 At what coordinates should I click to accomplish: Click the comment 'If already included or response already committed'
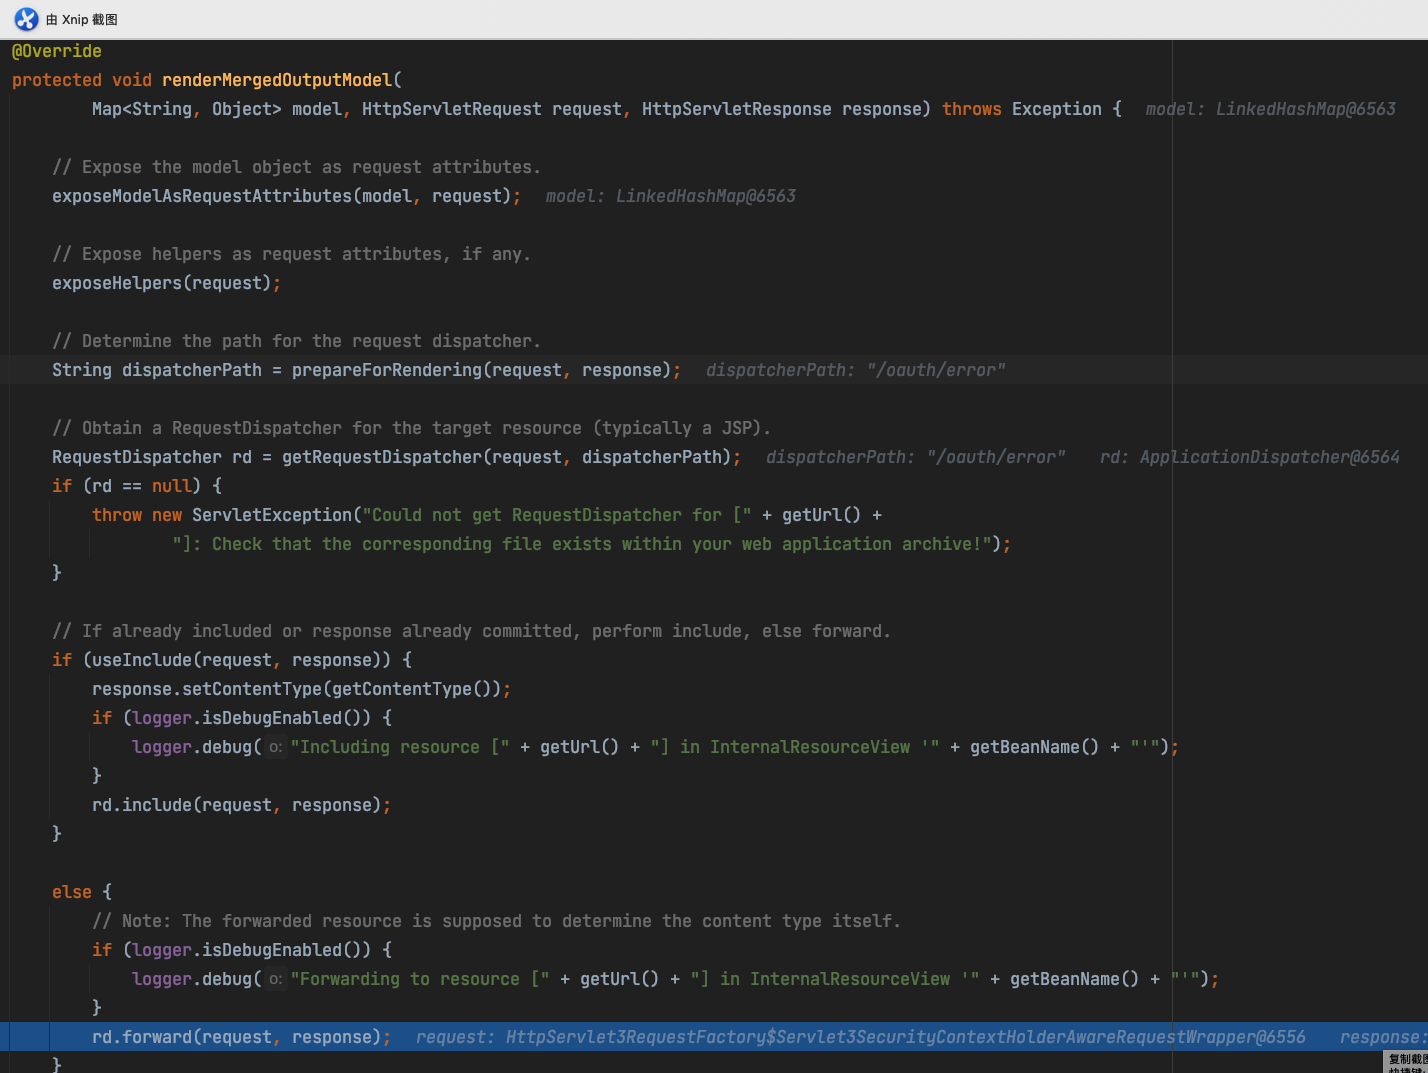(x=471, y=631)
